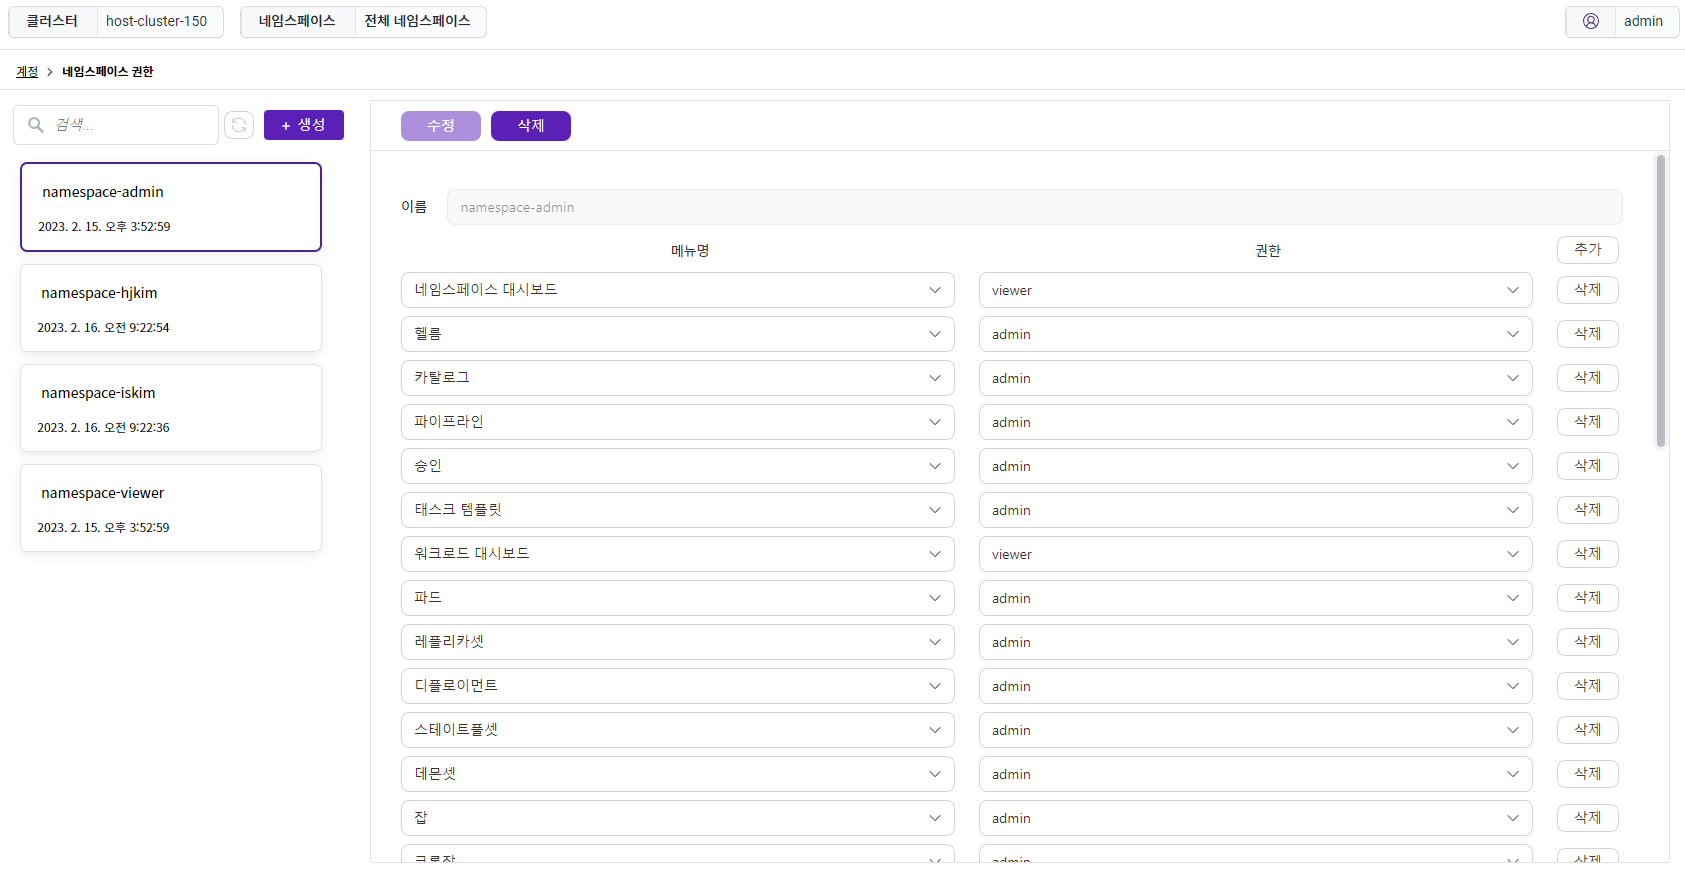Image resolution: width=1685 pixels, height=881 pixels.
Task: Change permission dropdown for 승인 row
Action: click(1256, 466)
